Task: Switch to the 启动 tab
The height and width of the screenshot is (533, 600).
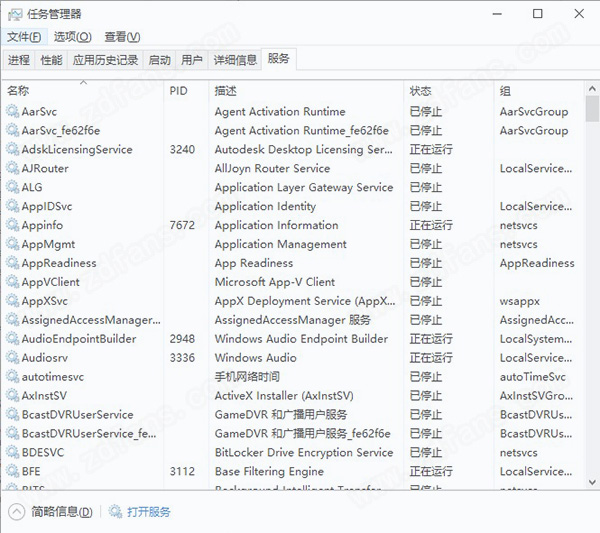Action: pos(159,60)
